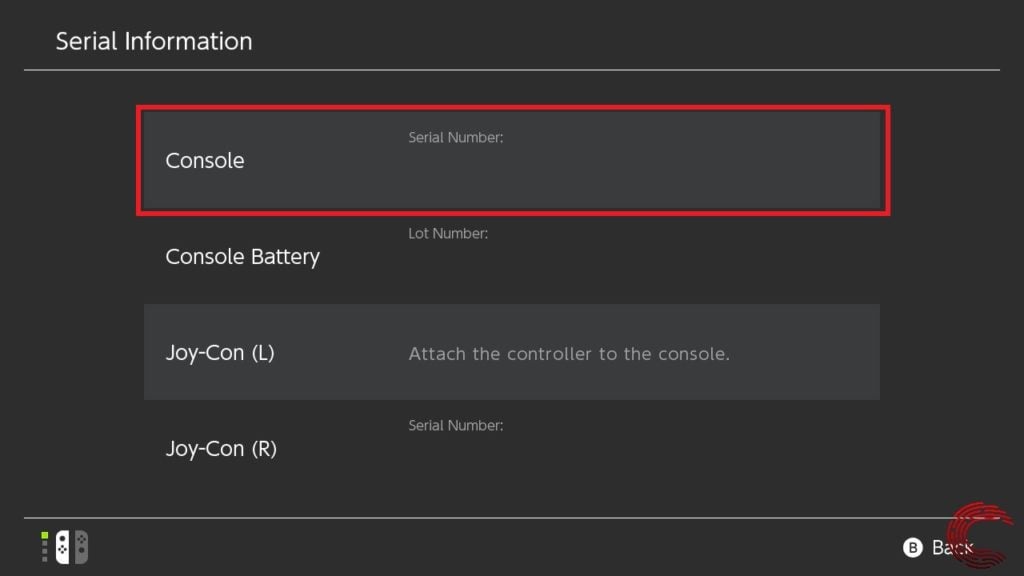The width and height of the screenshot is (1024, 576).
Task: Click the Serial Information heading
Action: pyautogui.click(x=153, y=41)
